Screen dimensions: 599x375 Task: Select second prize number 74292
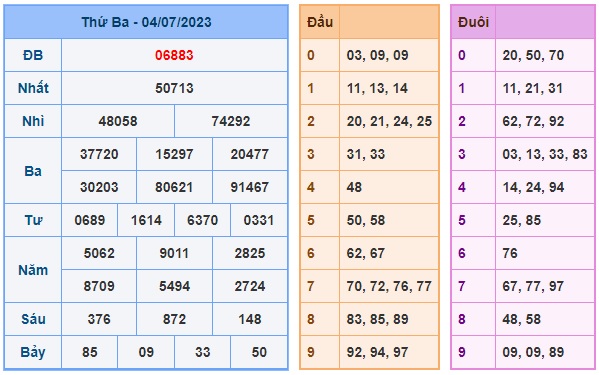(x=231, y=121)
